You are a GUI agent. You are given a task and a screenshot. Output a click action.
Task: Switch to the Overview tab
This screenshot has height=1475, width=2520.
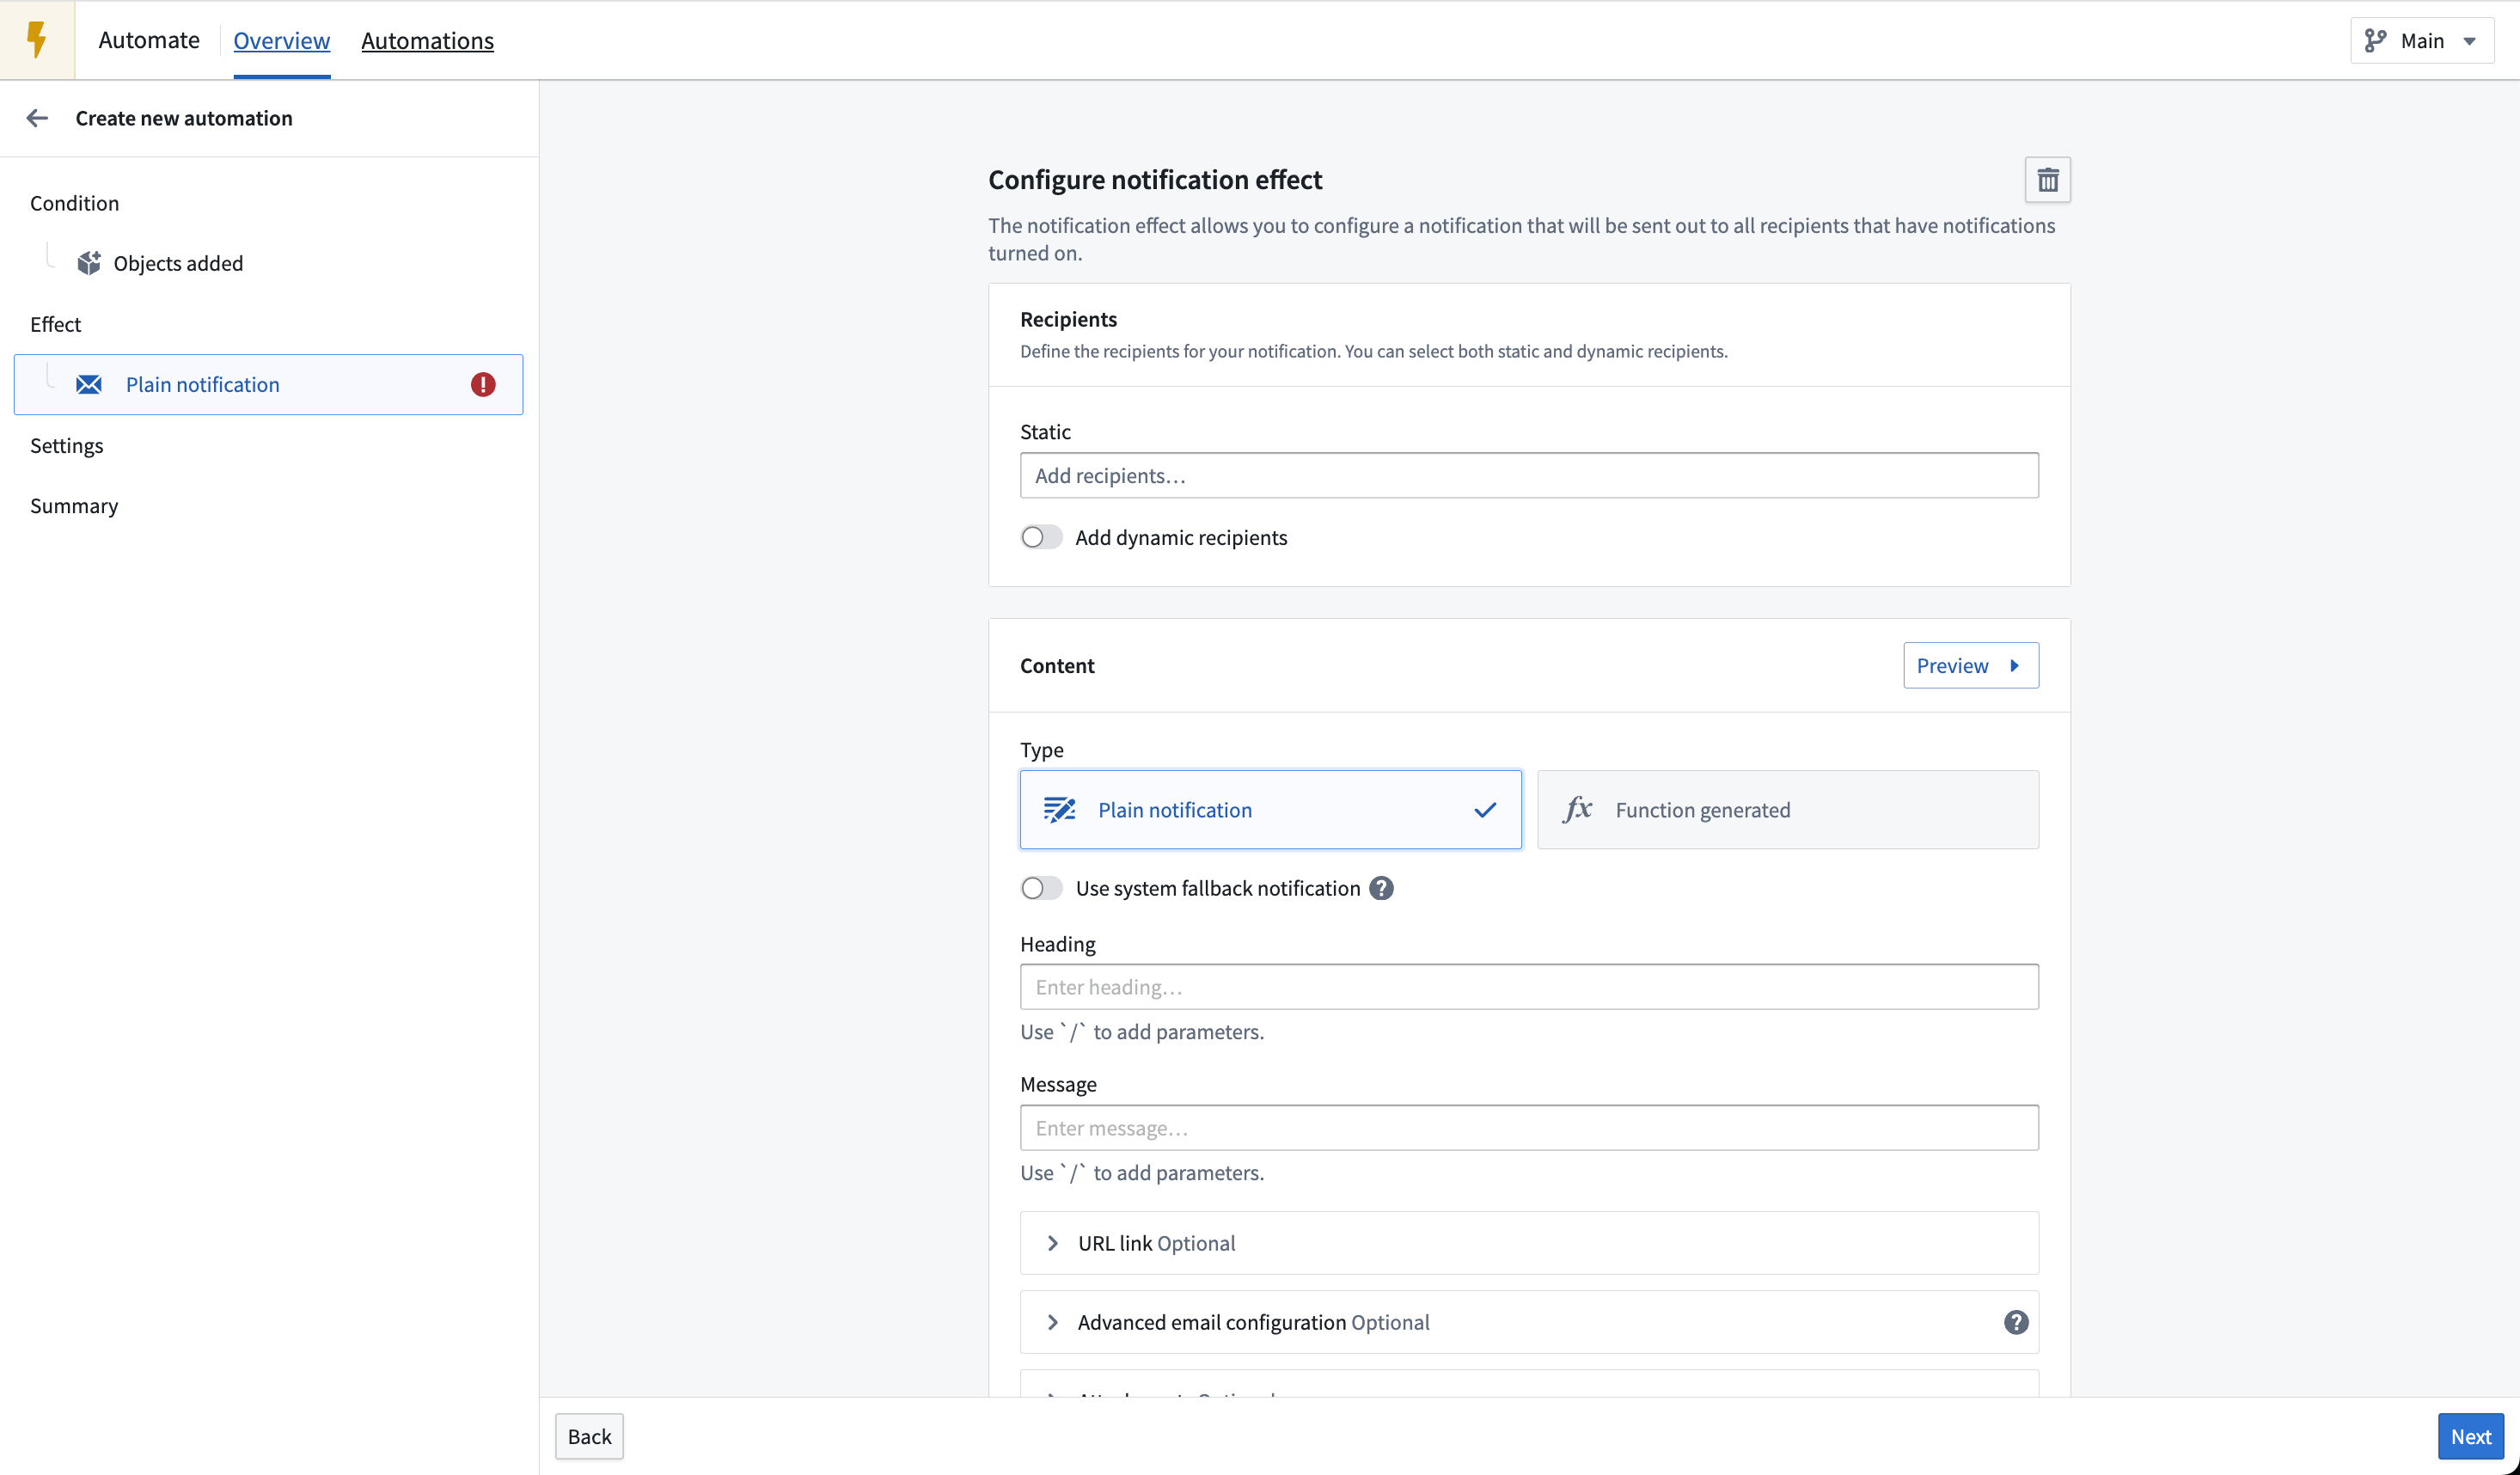coord(282,40)
